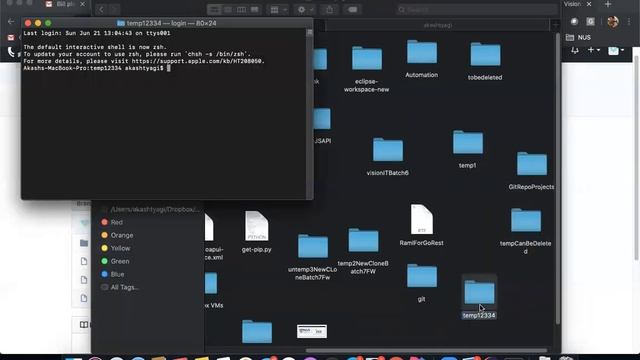Select the screenshot image thumbnail in Finder
Viewport: 640px width, 360px height.
coord(312,331)
